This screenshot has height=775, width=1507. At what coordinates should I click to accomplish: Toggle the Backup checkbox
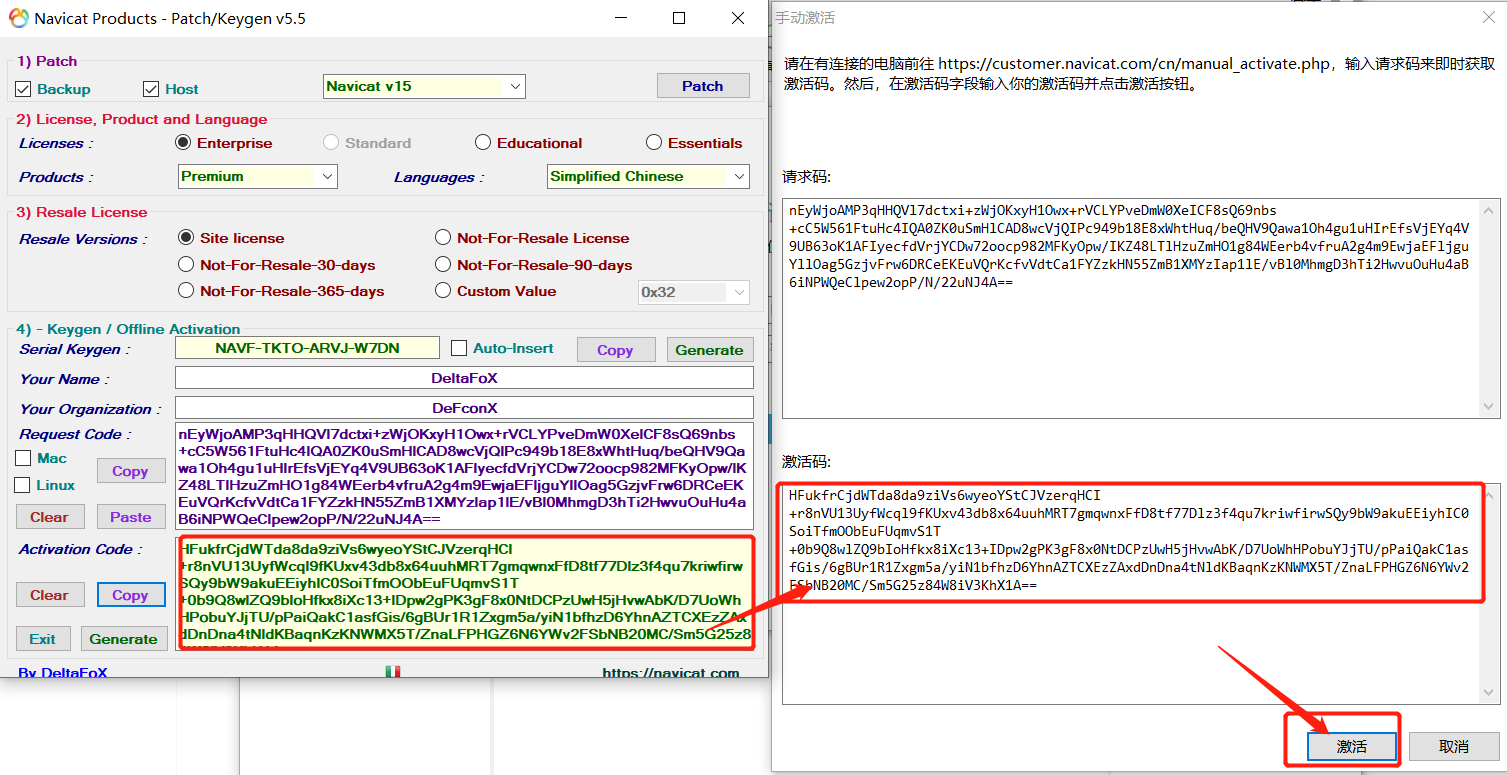point(23,89)
